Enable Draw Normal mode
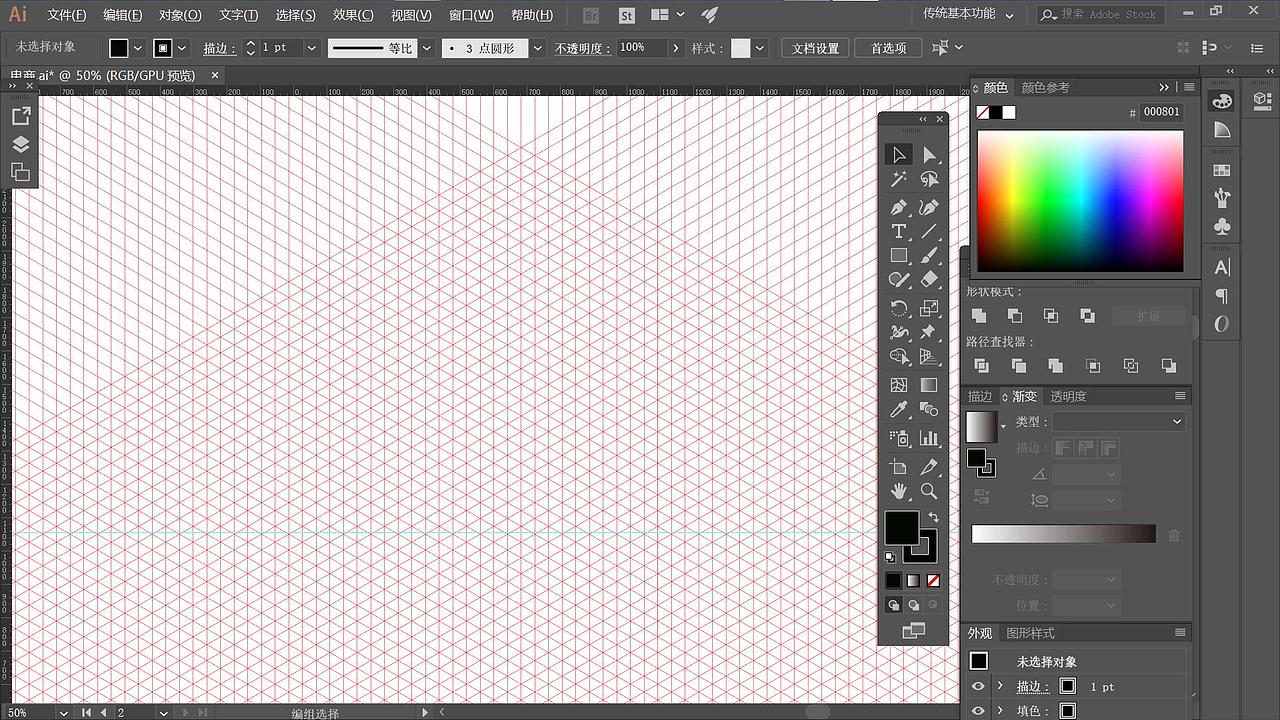This screenshot has width=1280, height=720. (x=894, y=605)
